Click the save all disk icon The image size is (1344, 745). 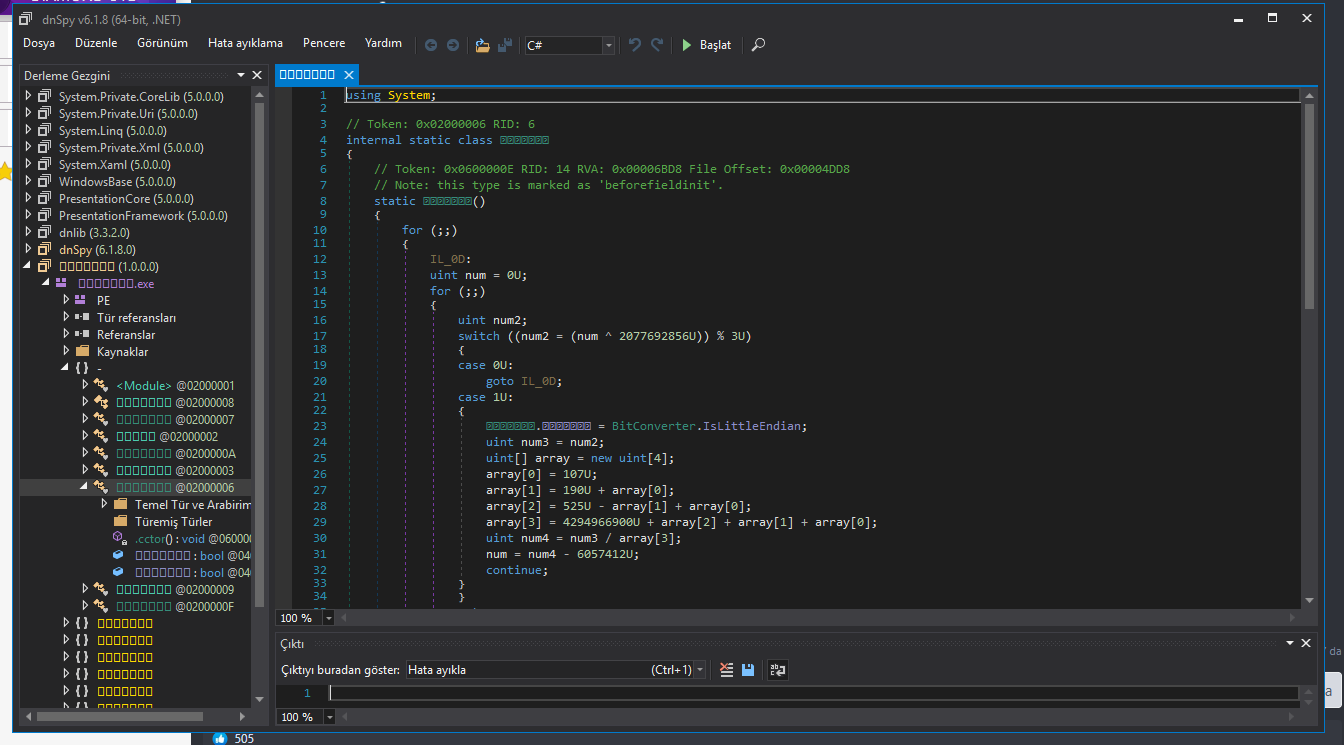(x=505, y=45)
